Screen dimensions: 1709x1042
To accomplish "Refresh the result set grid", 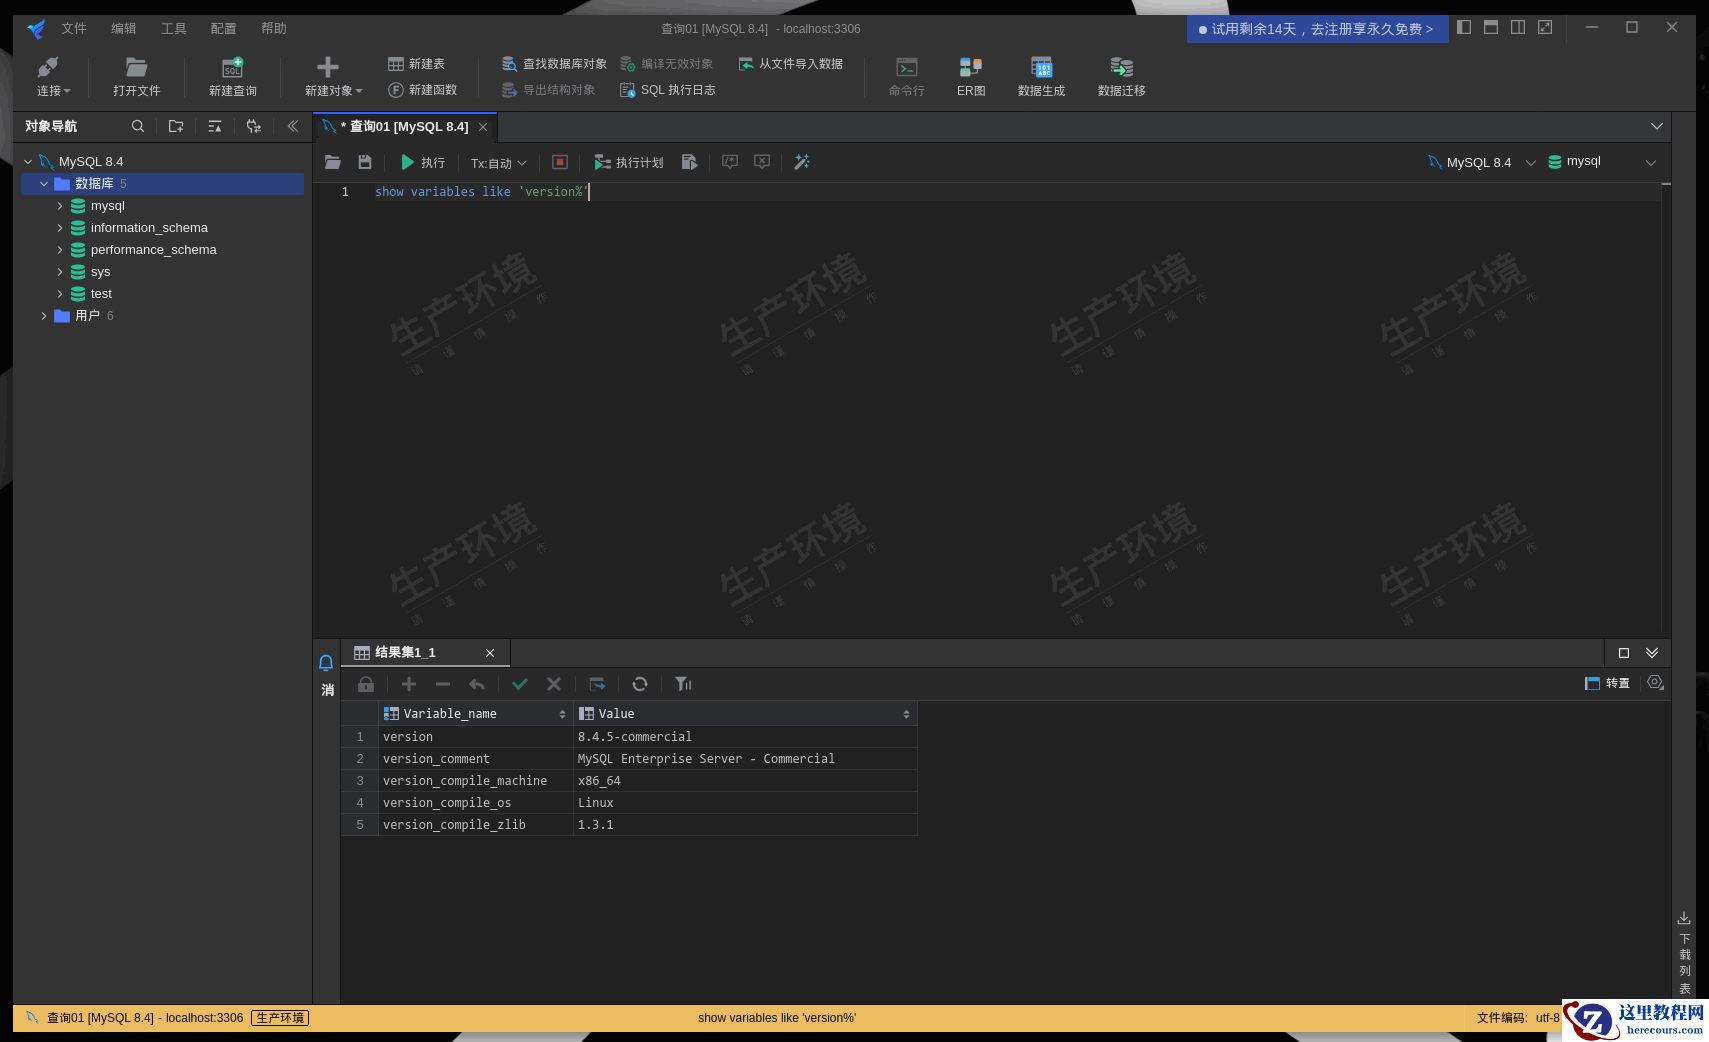I will pyautogui.click(x=640, y=684).
